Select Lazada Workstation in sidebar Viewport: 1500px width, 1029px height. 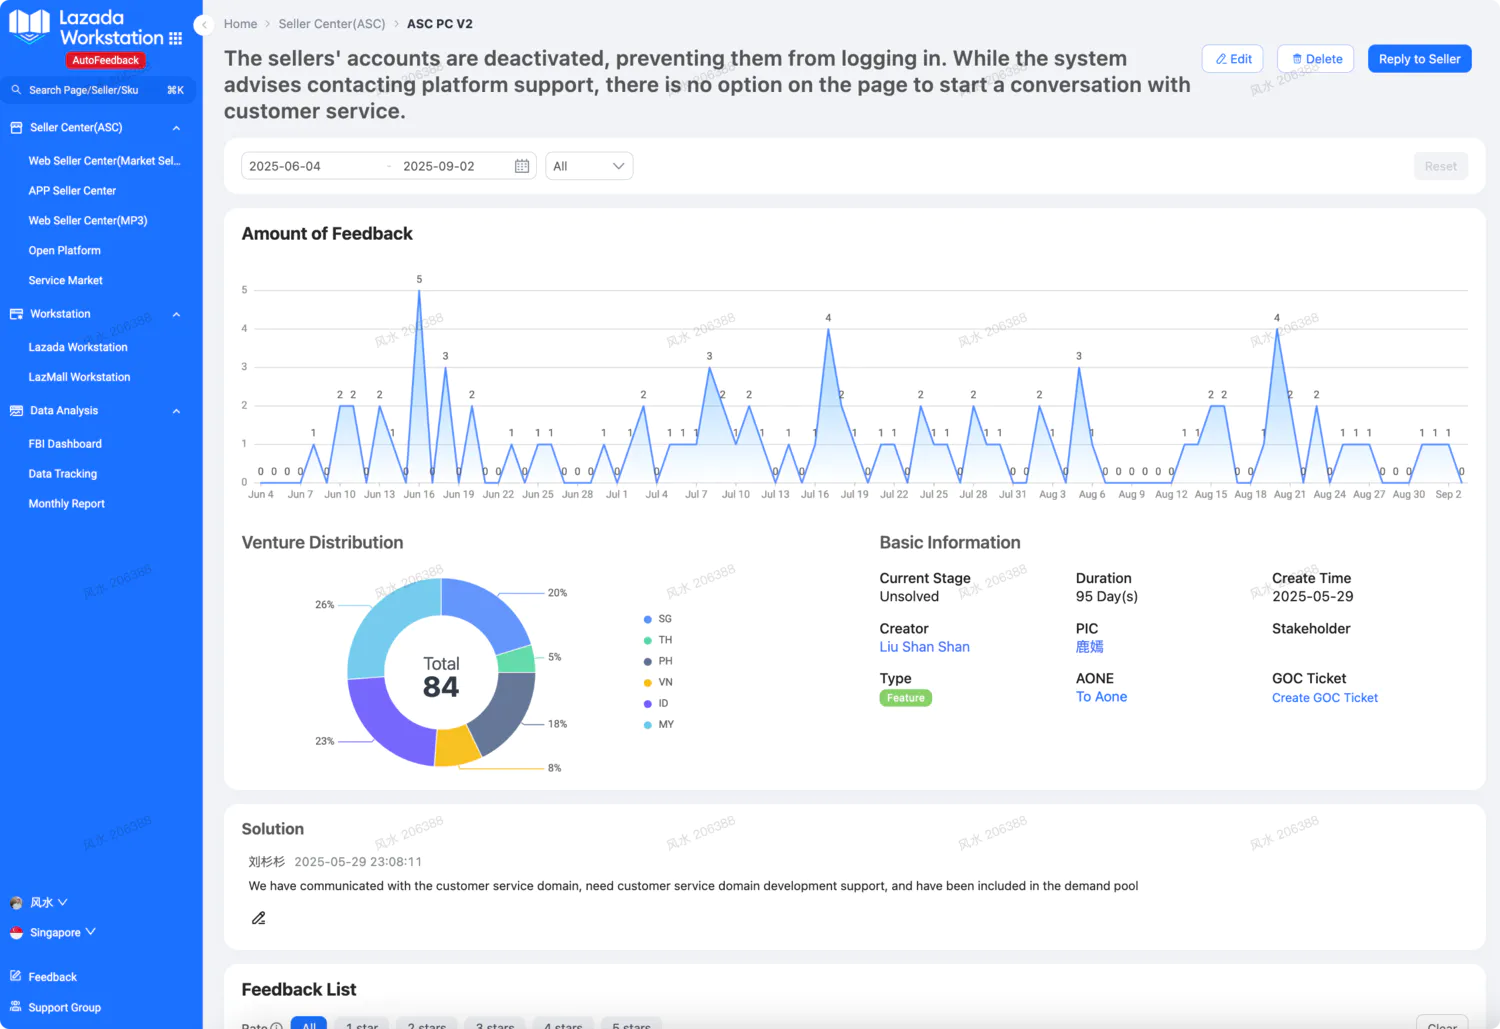78,347
